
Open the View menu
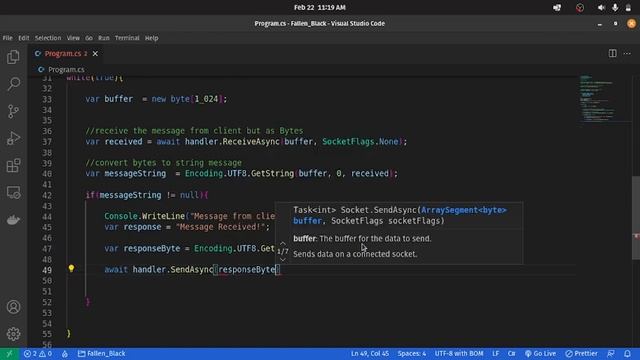tap(73, 38)
